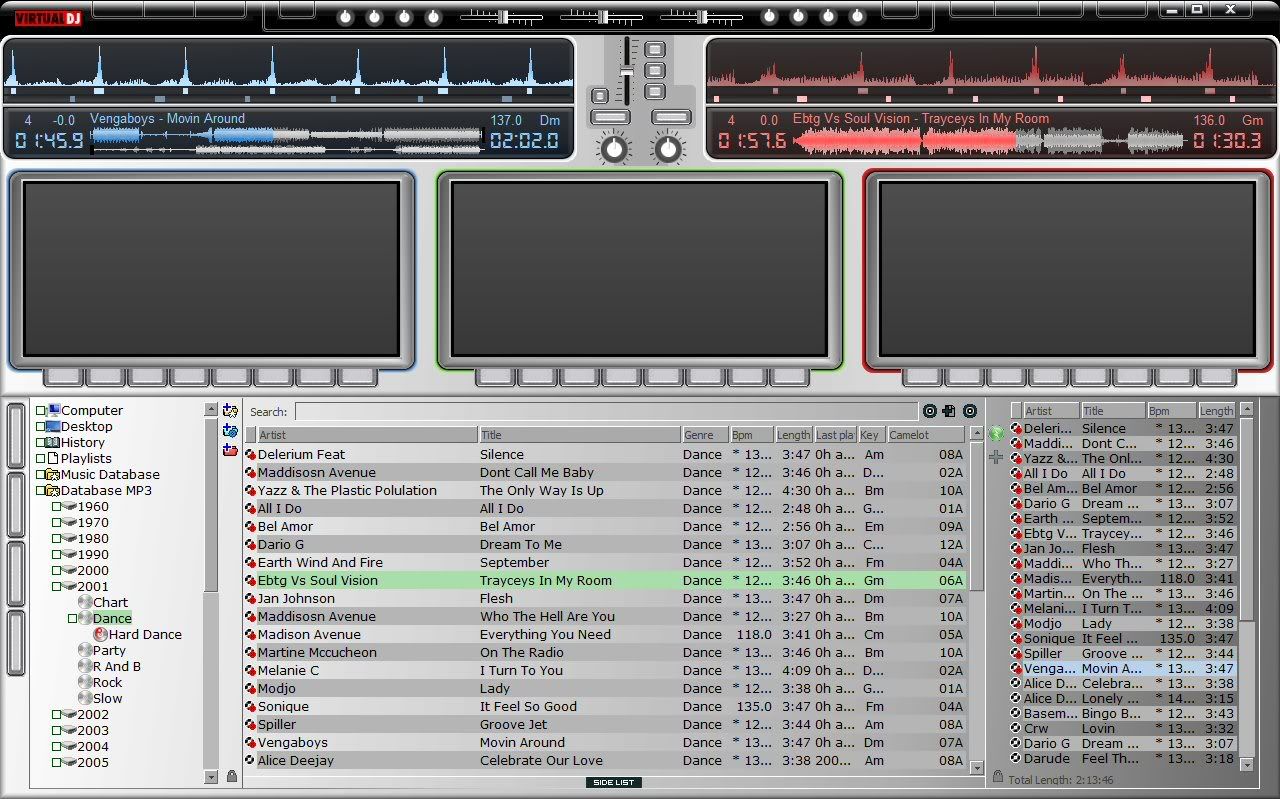Click the add filter folder icon (blue)
1280x799 pixels.
(x=230, y=431)
